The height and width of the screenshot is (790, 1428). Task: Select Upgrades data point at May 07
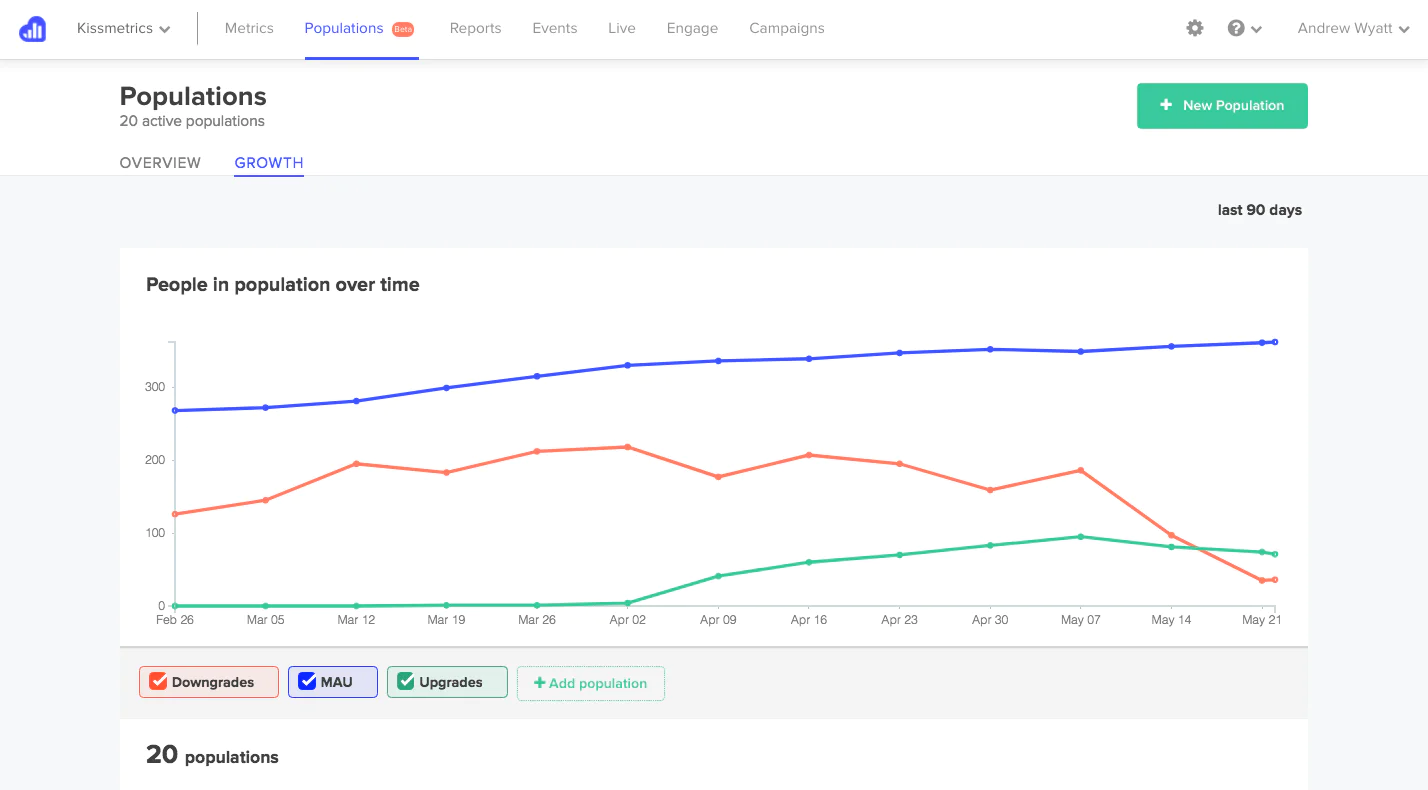(x=1080, y=537)
